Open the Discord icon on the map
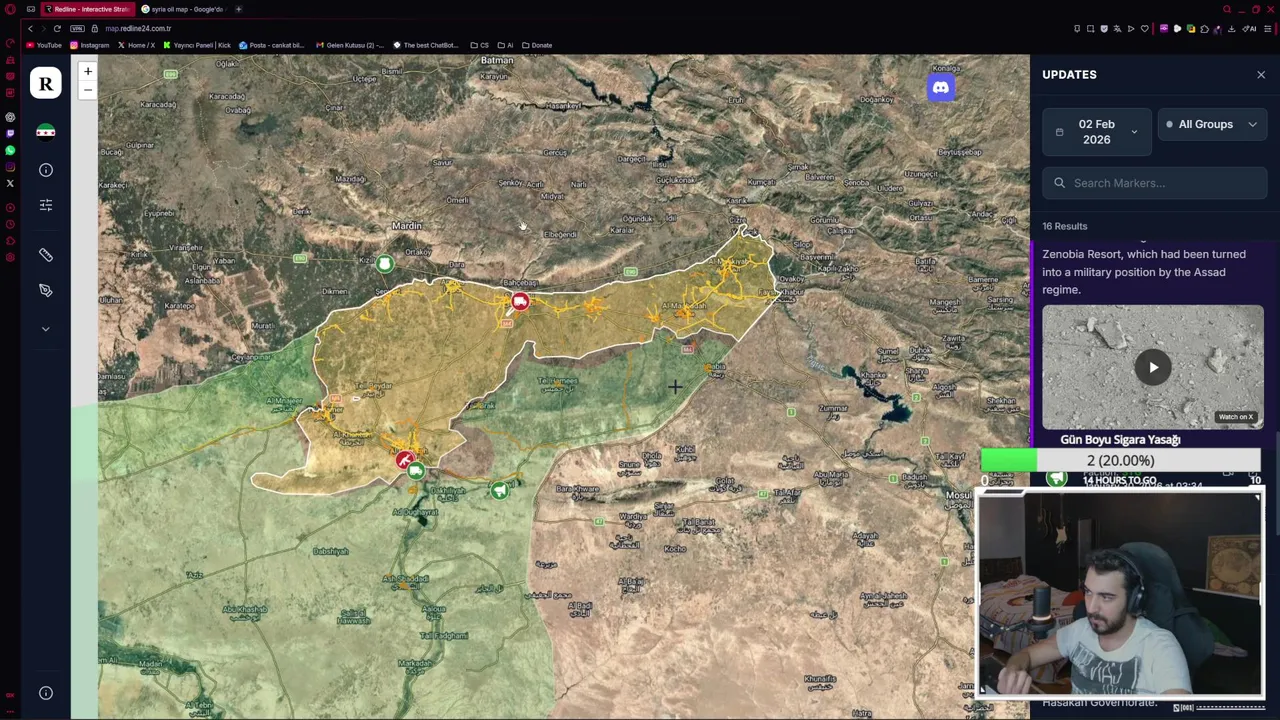Image resolution: width=1280 pixels, height=720 pixels. click(941, 88)
